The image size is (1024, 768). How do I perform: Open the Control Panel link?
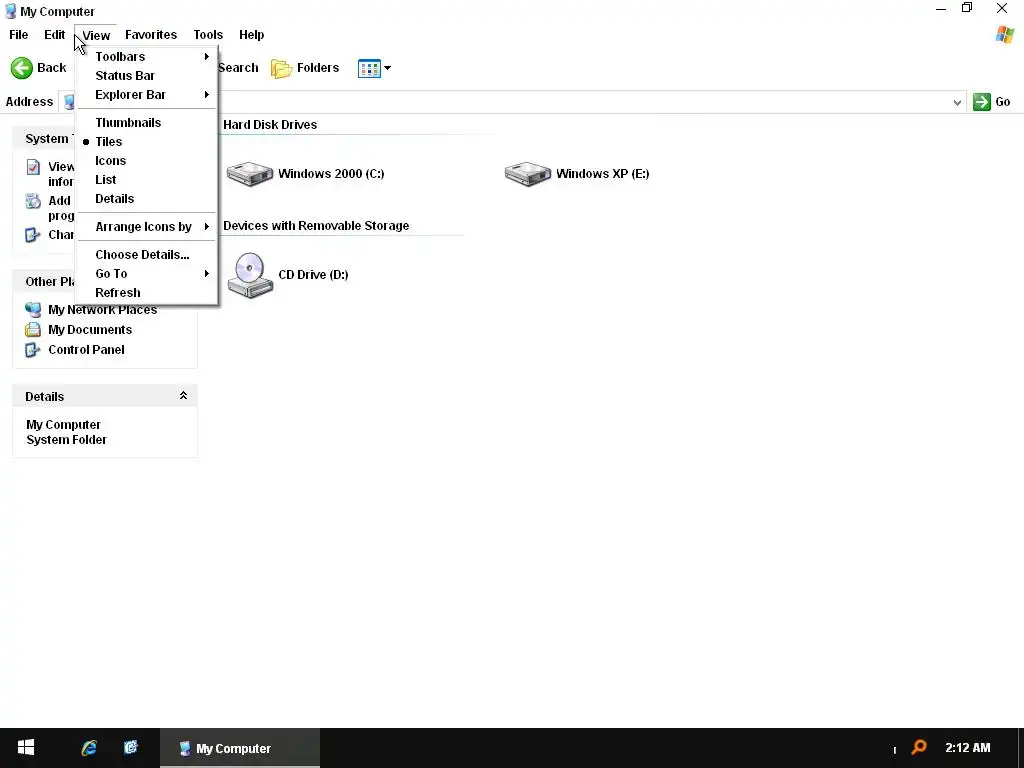click(86, 350)
